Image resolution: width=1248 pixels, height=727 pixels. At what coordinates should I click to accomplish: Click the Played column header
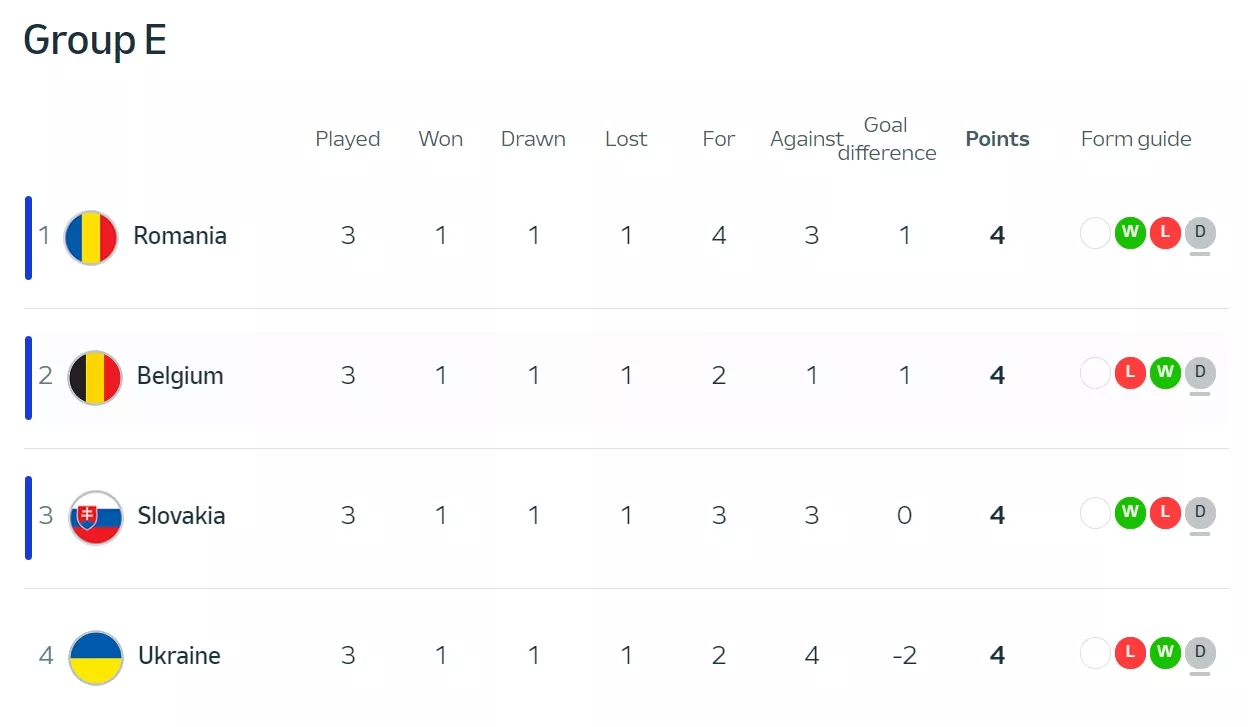point(347,139)
